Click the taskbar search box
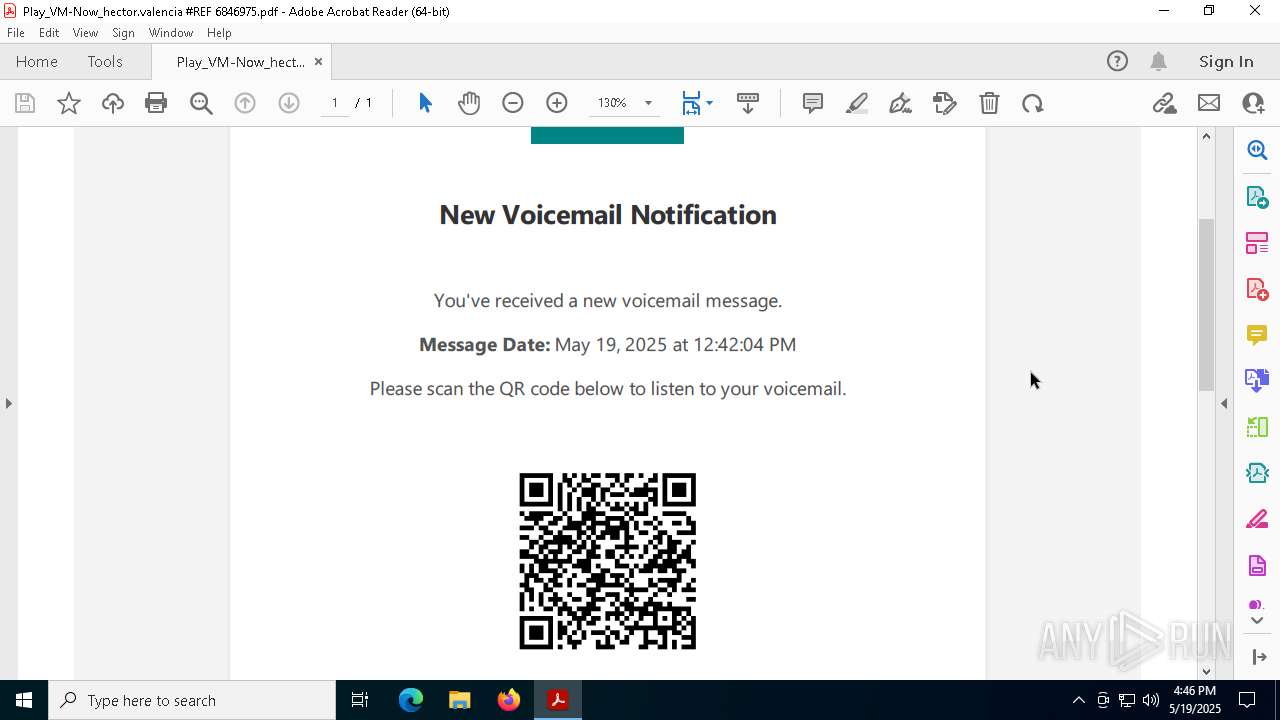Viewport: 1280px width, 720px height. (x=192, y=700)
